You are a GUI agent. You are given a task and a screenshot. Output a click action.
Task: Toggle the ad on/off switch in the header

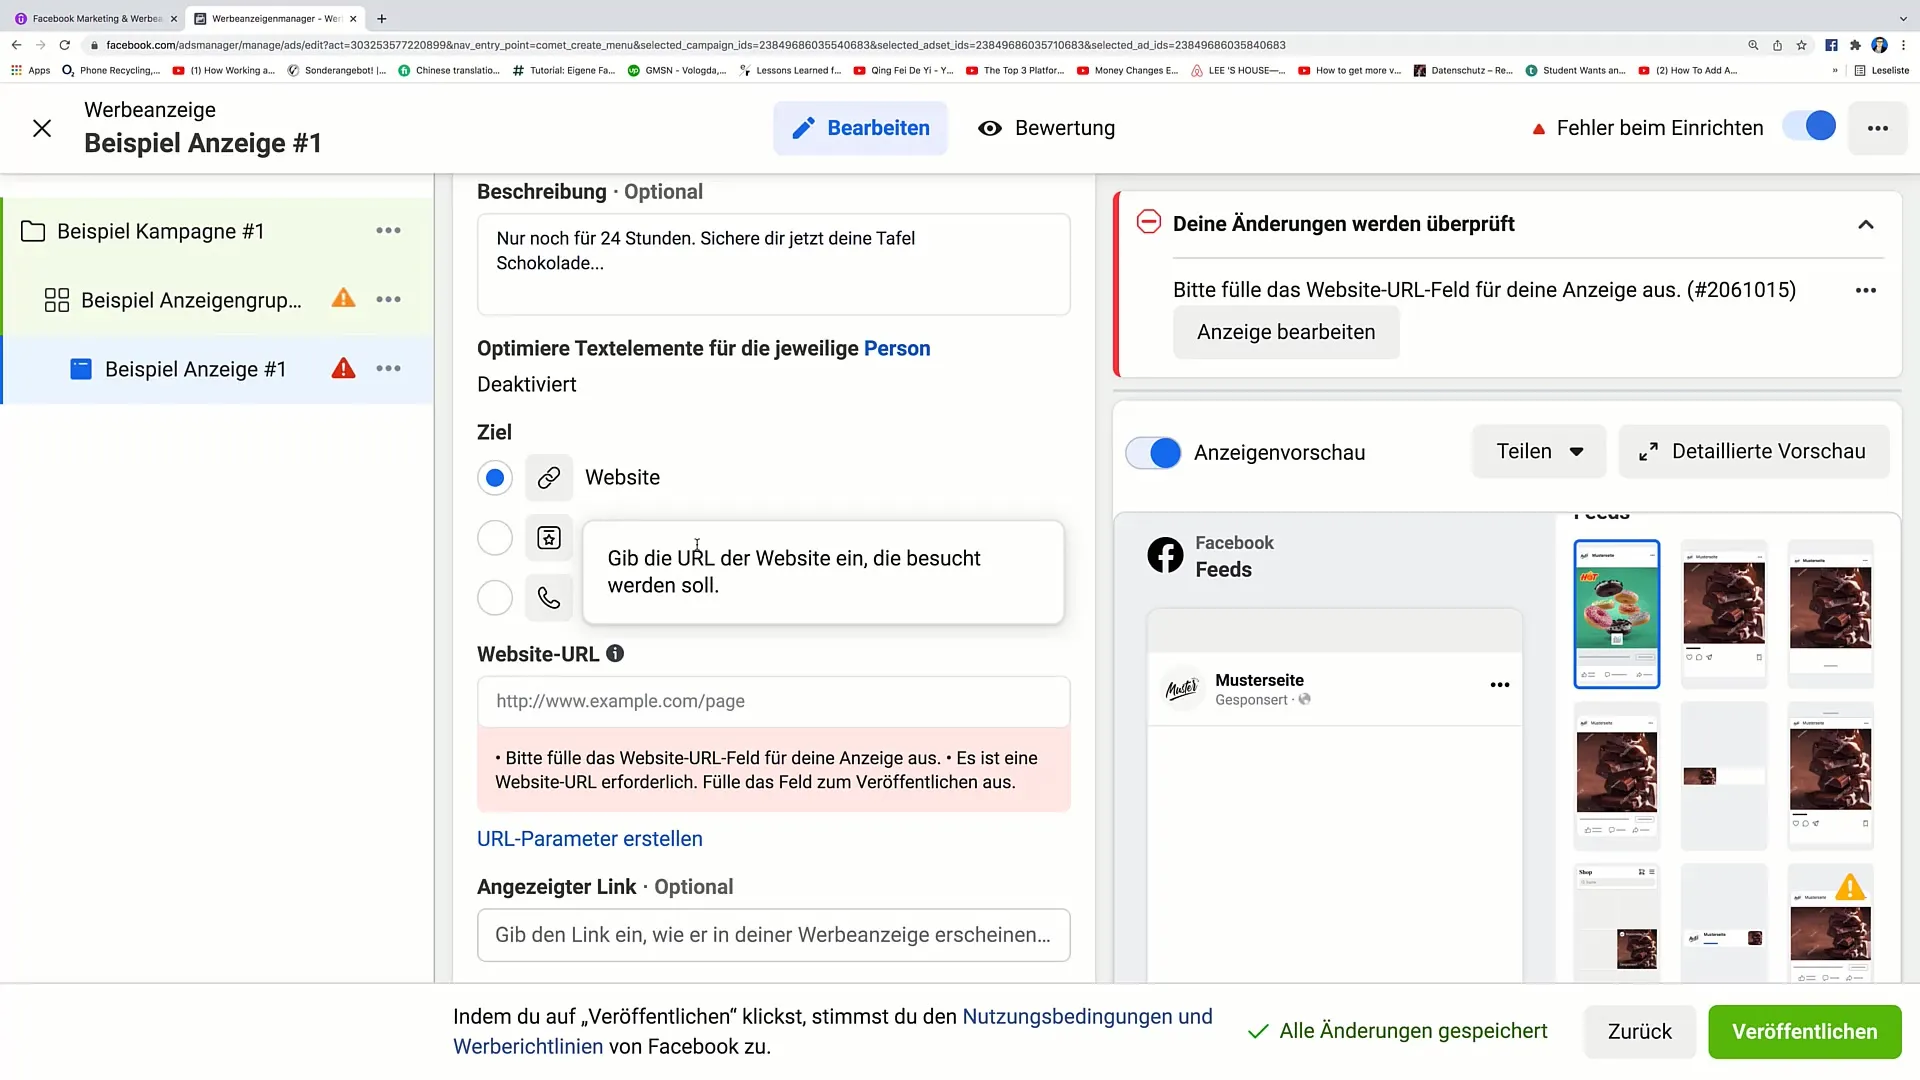pyautogui.click(x=1810, y=127)
